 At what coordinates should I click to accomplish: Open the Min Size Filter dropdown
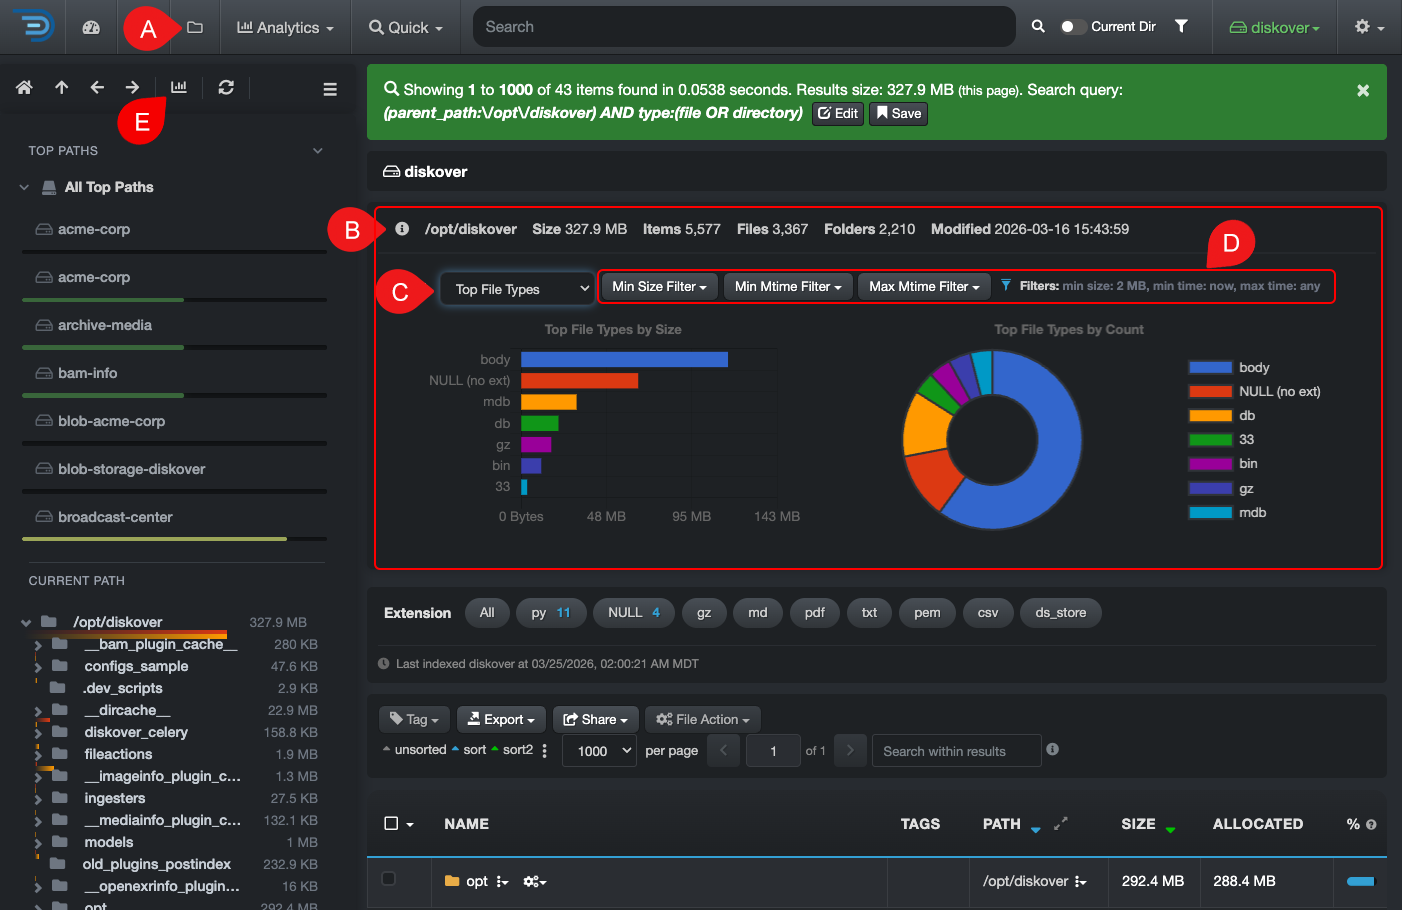[659, 286]
